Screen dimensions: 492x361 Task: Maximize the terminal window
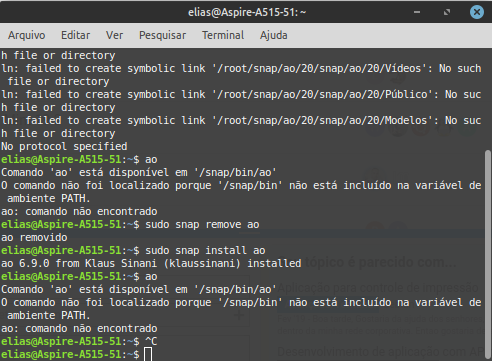pos(447,12)
